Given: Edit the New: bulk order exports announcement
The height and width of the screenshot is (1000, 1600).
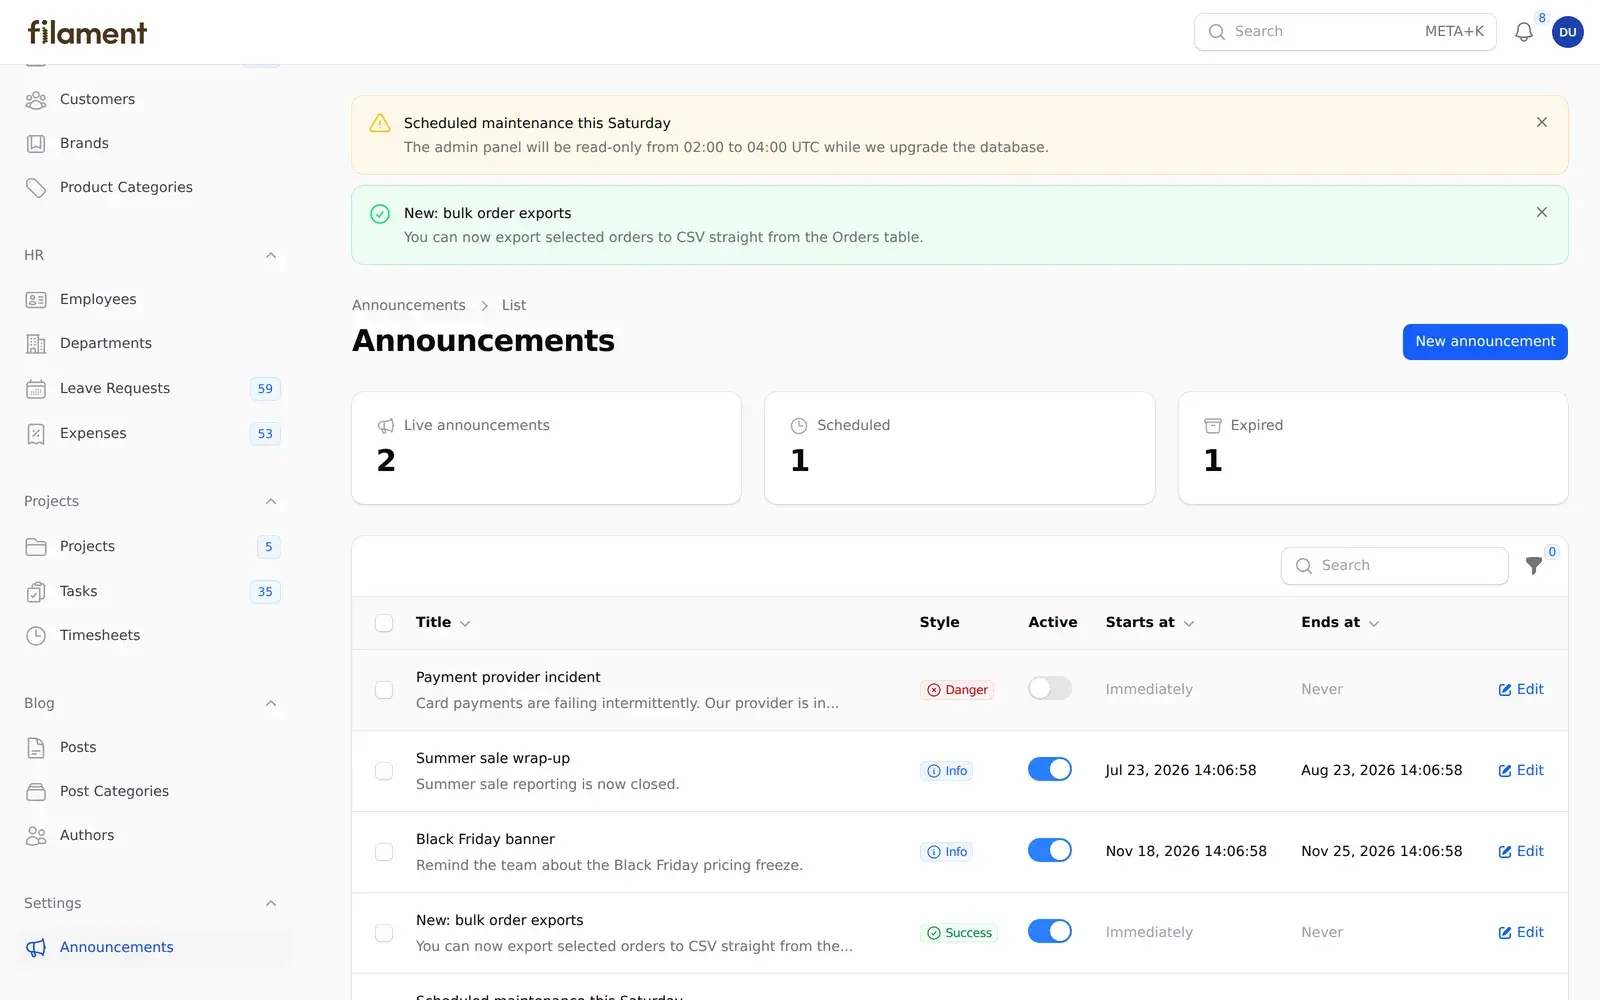Looking at the screenshot, I should (1521, 933).
